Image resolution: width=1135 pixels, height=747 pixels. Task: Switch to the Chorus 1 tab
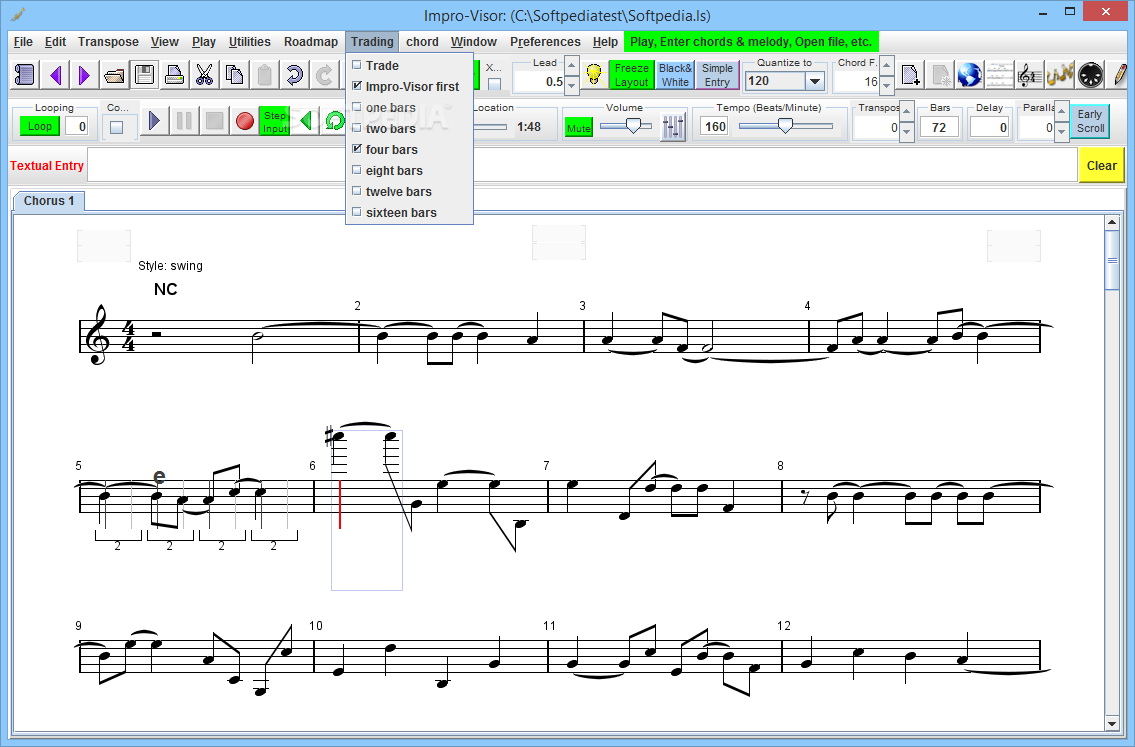coord(48,201)
